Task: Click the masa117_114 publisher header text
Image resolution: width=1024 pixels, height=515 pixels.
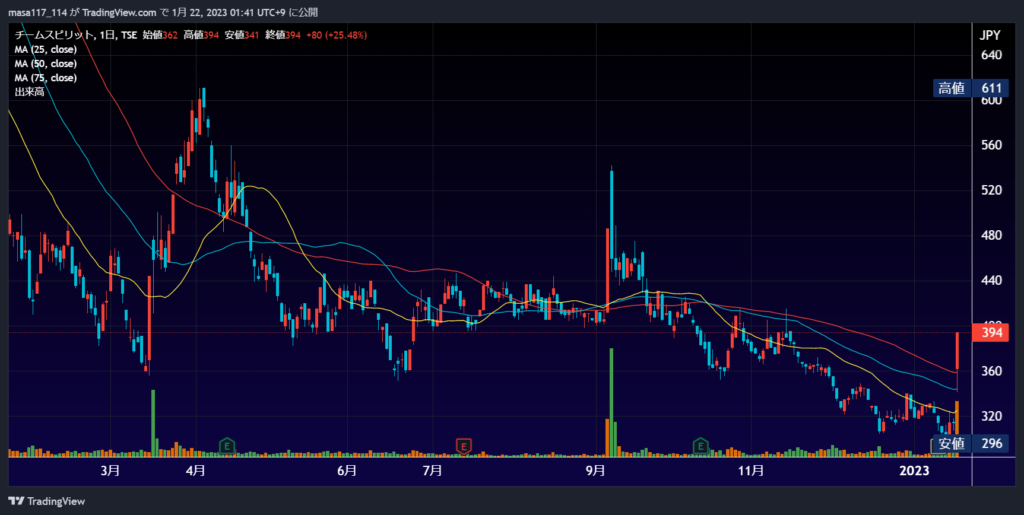Action: 37,12
